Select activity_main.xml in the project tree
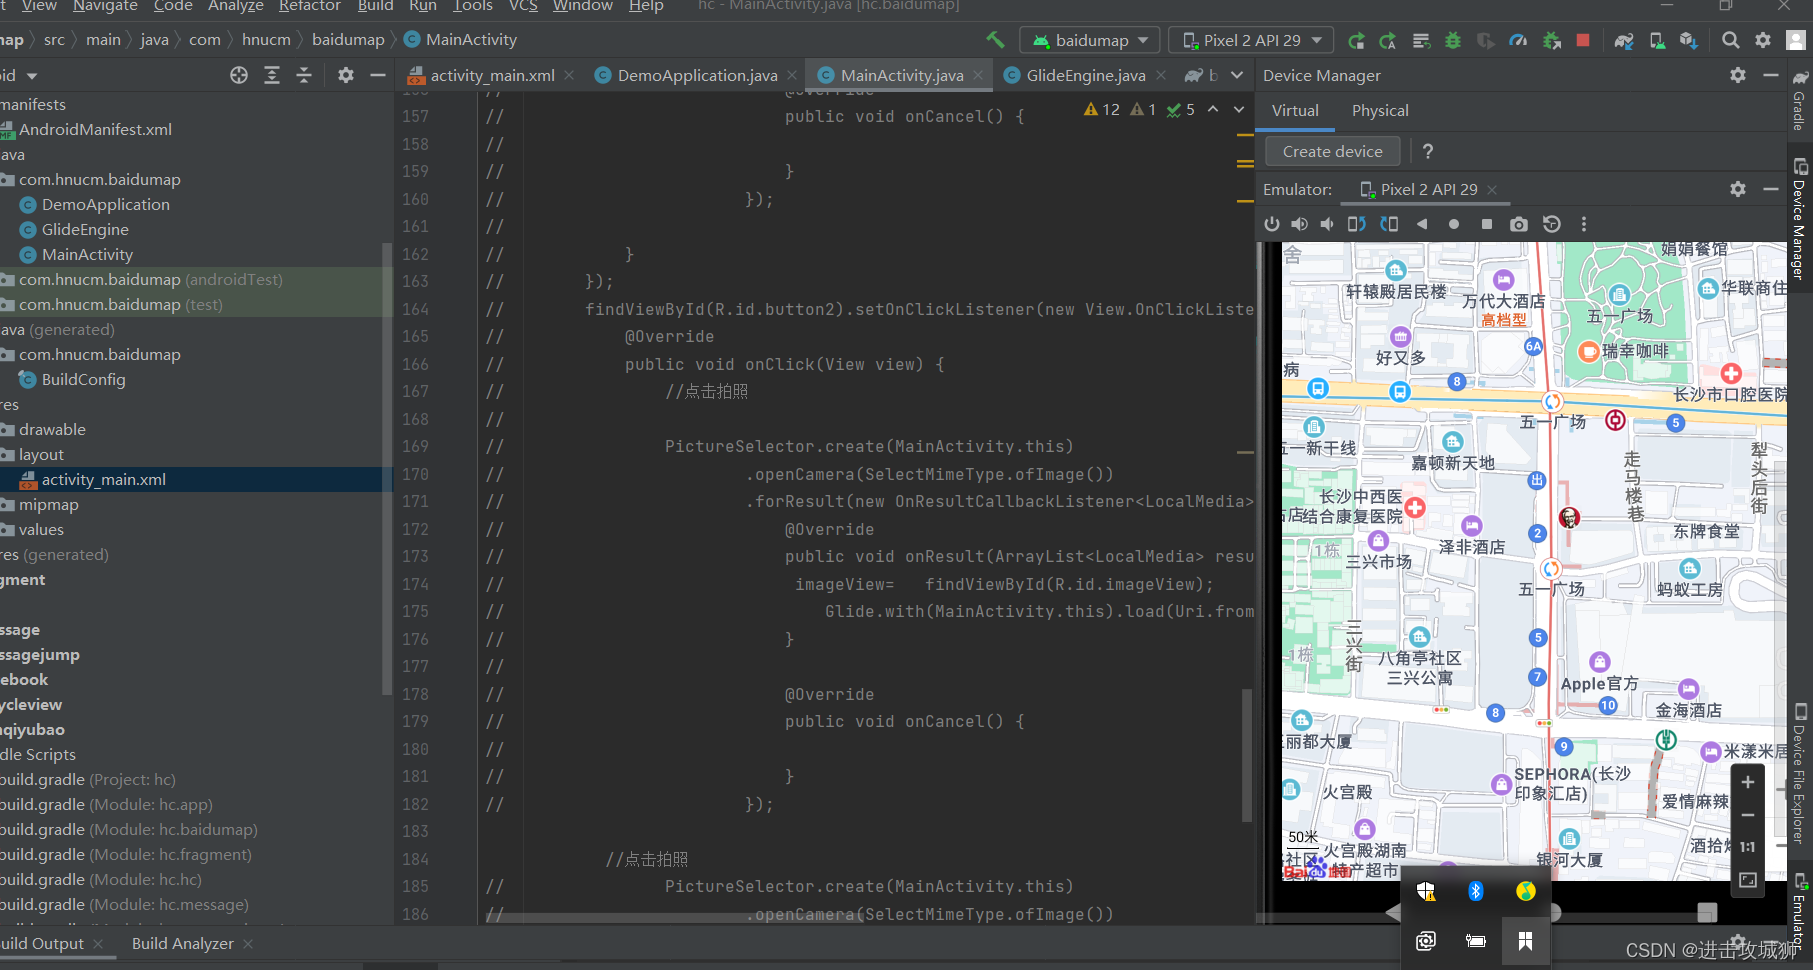Viewport: 1813px width, 970px height. [103, 480]
